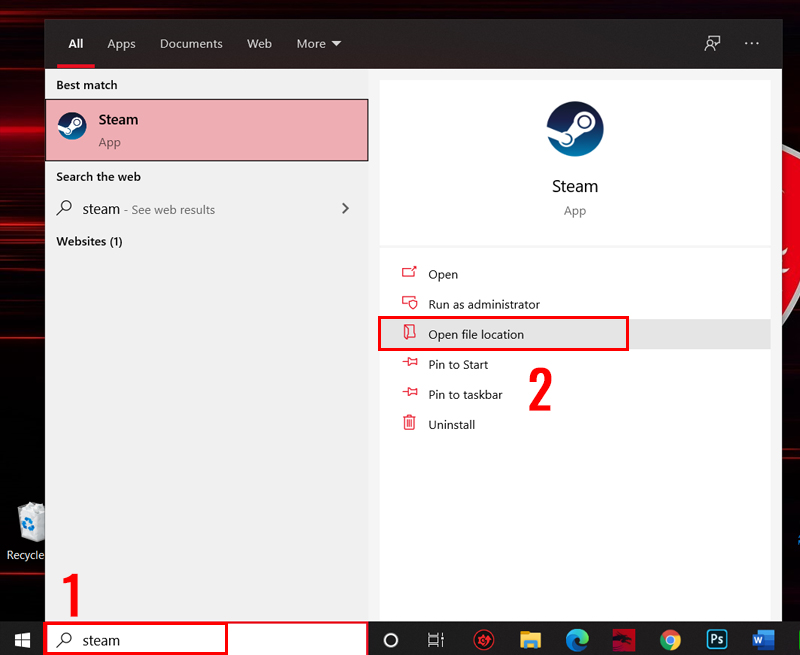Expand the More dropdown filter
This screenshot has height=655, width=800.
click(318, 44)
